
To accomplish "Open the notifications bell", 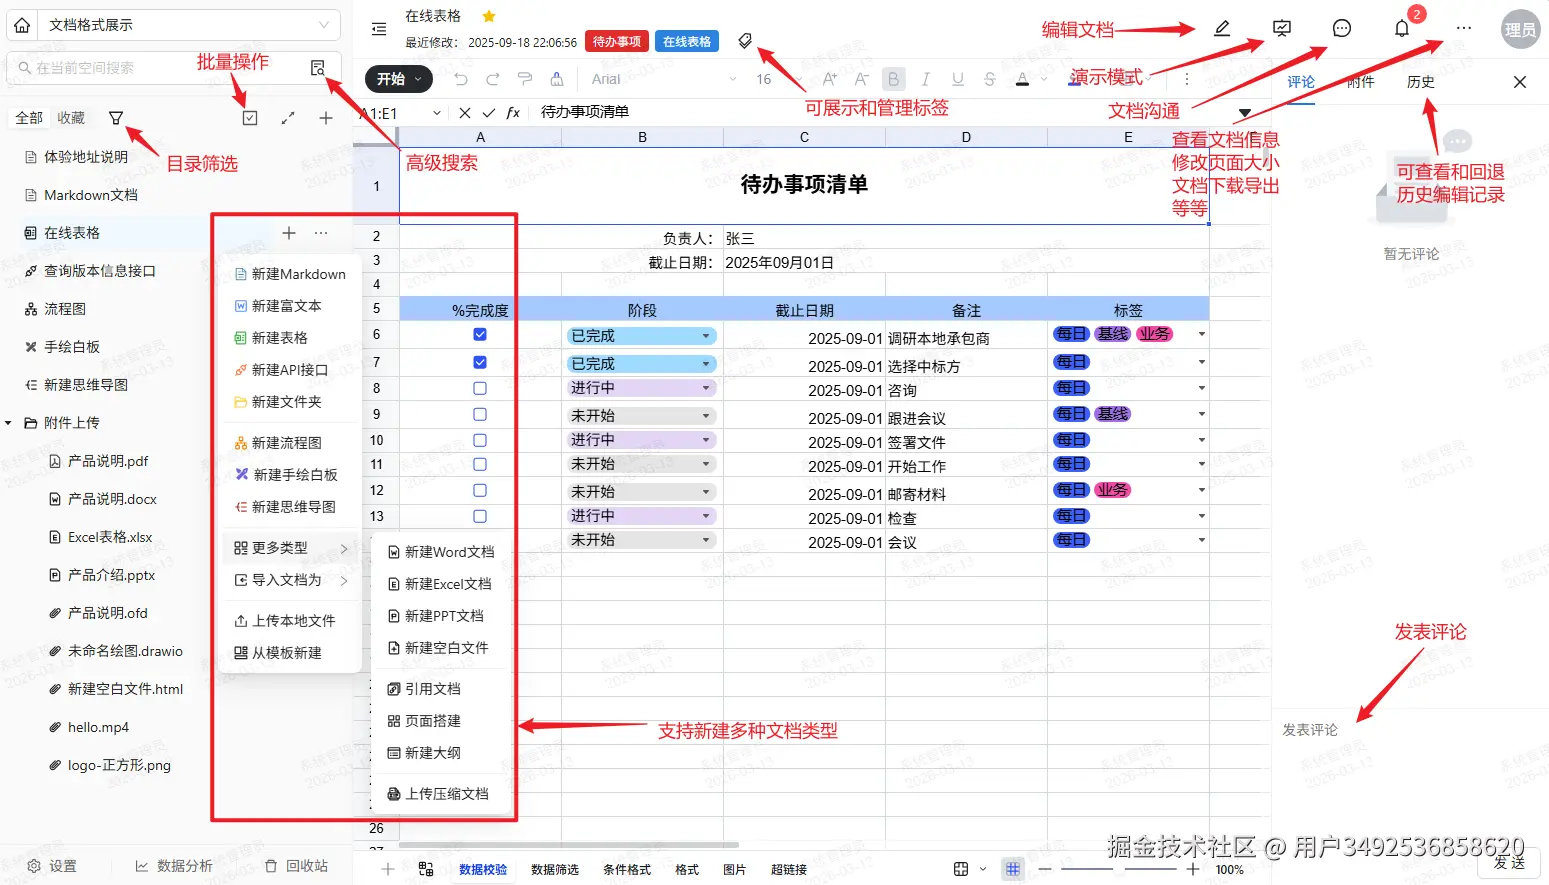I will (1402, 29).
